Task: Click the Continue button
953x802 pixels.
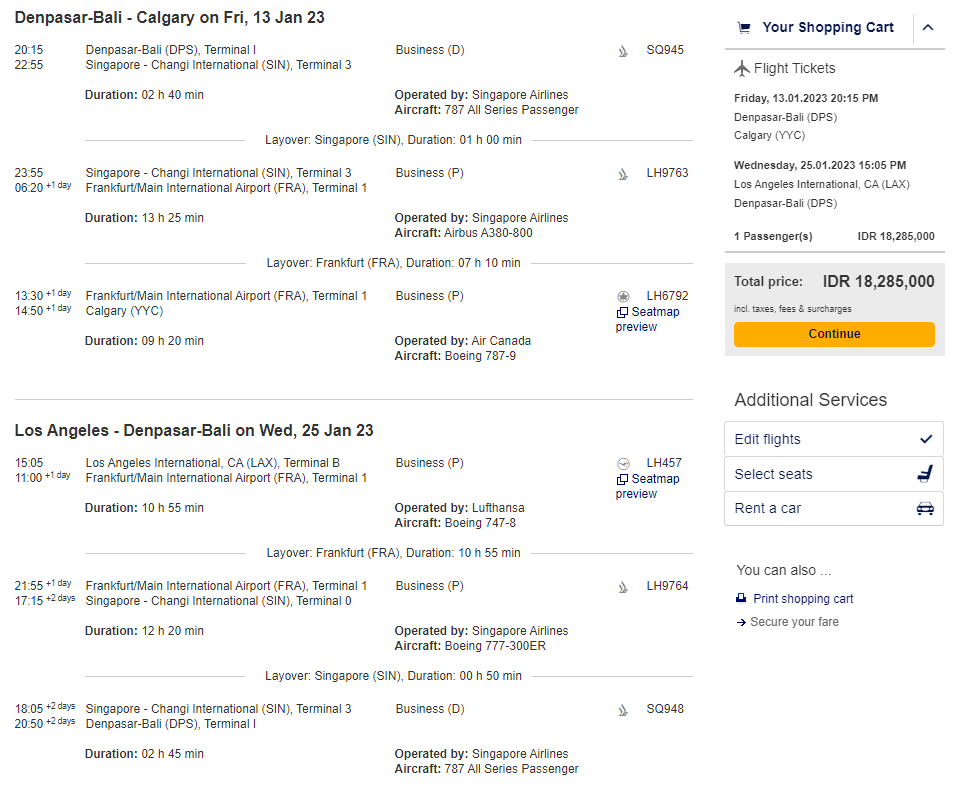Action: coord(834,334)
